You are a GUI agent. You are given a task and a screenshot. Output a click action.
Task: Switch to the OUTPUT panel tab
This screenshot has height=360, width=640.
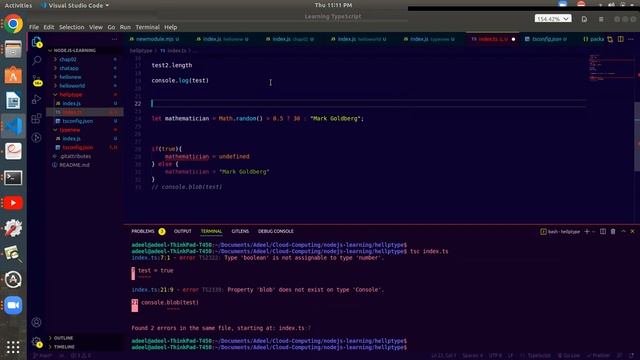(182, 231)
